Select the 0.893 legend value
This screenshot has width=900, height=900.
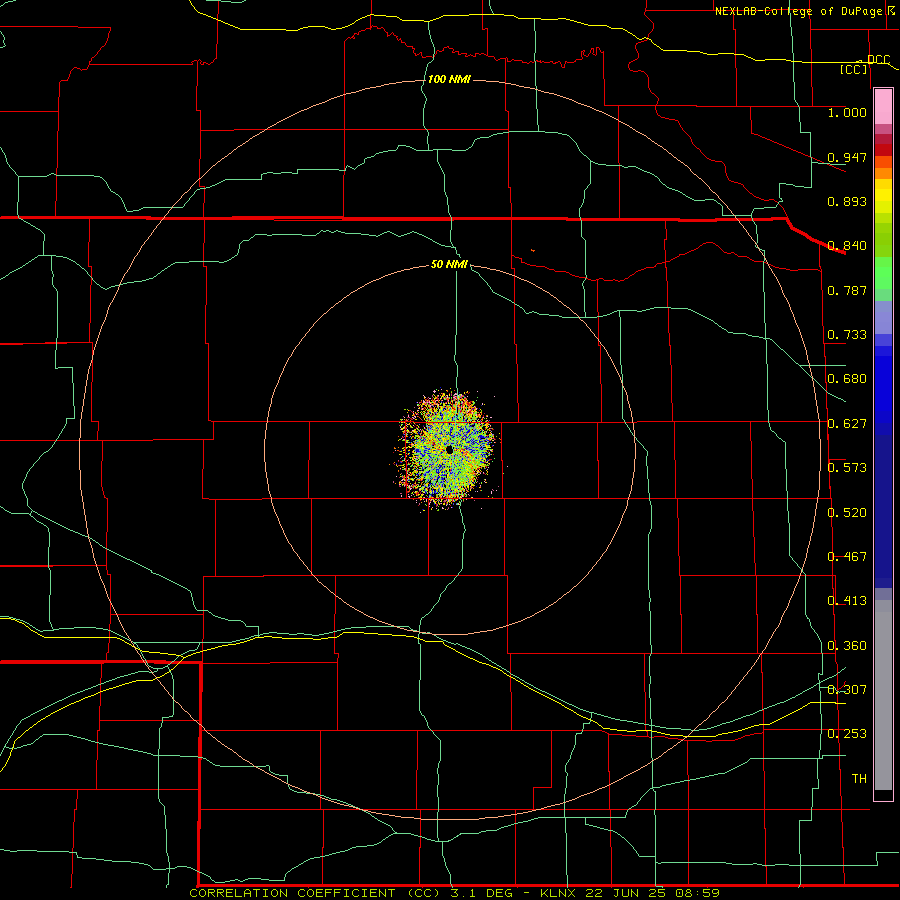click(847, 201)
